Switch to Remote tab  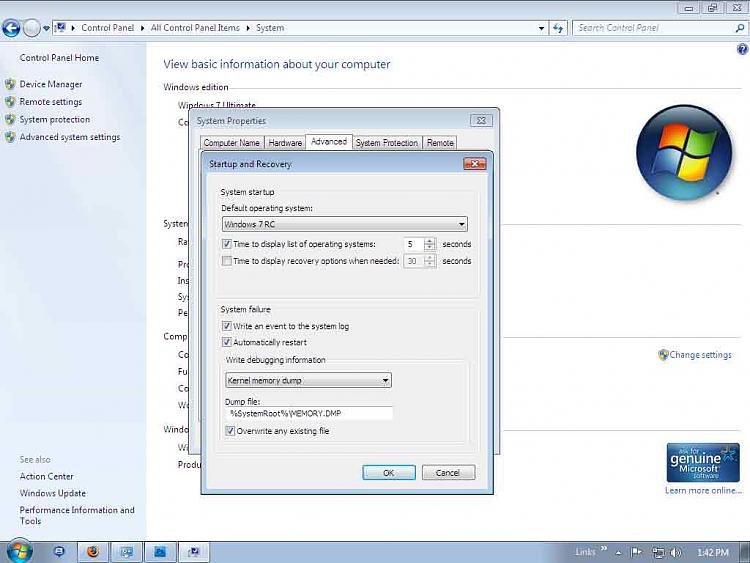coord(440,143)
